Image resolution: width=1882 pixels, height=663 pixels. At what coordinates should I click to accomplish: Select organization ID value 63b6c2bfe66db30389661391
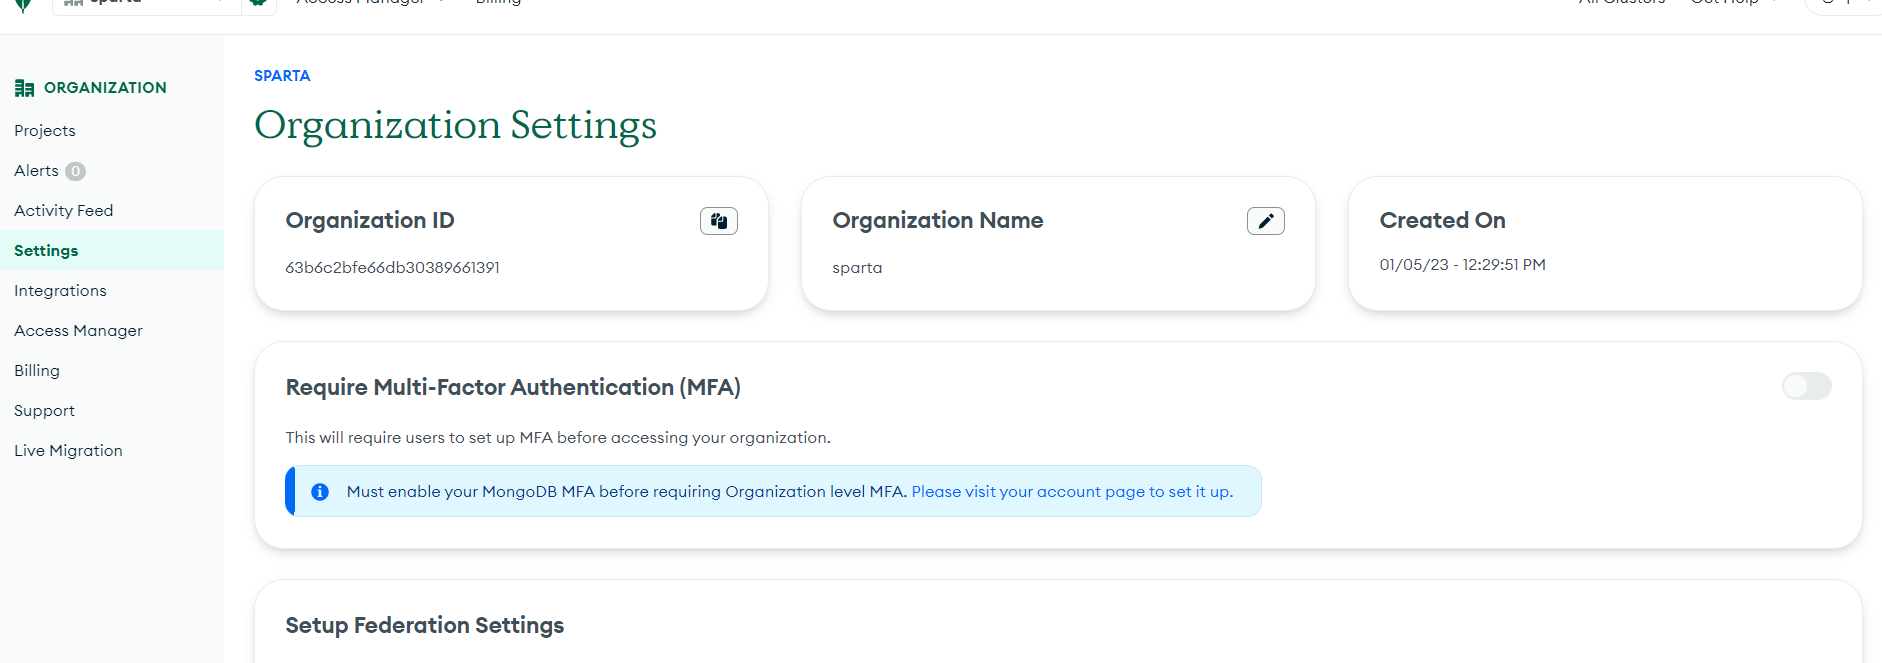[392, 268]
